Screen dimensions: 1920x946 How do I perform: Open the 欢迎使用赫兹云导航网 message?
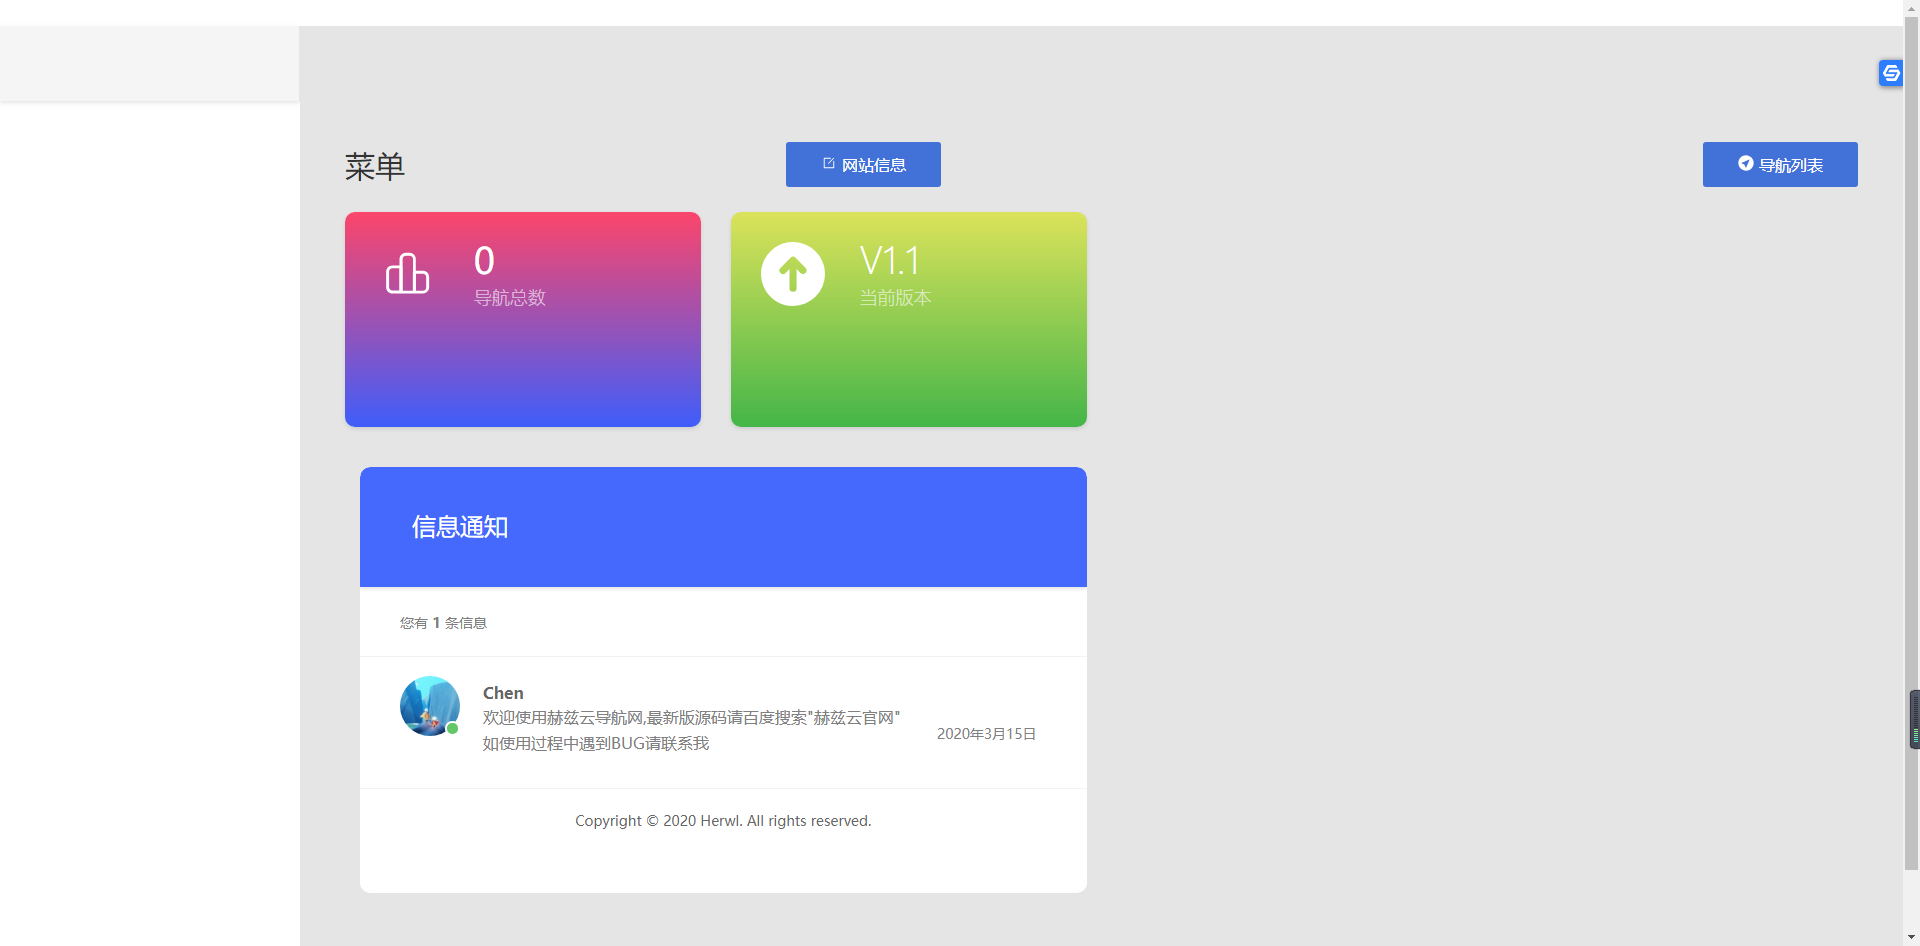click(691, 718)
